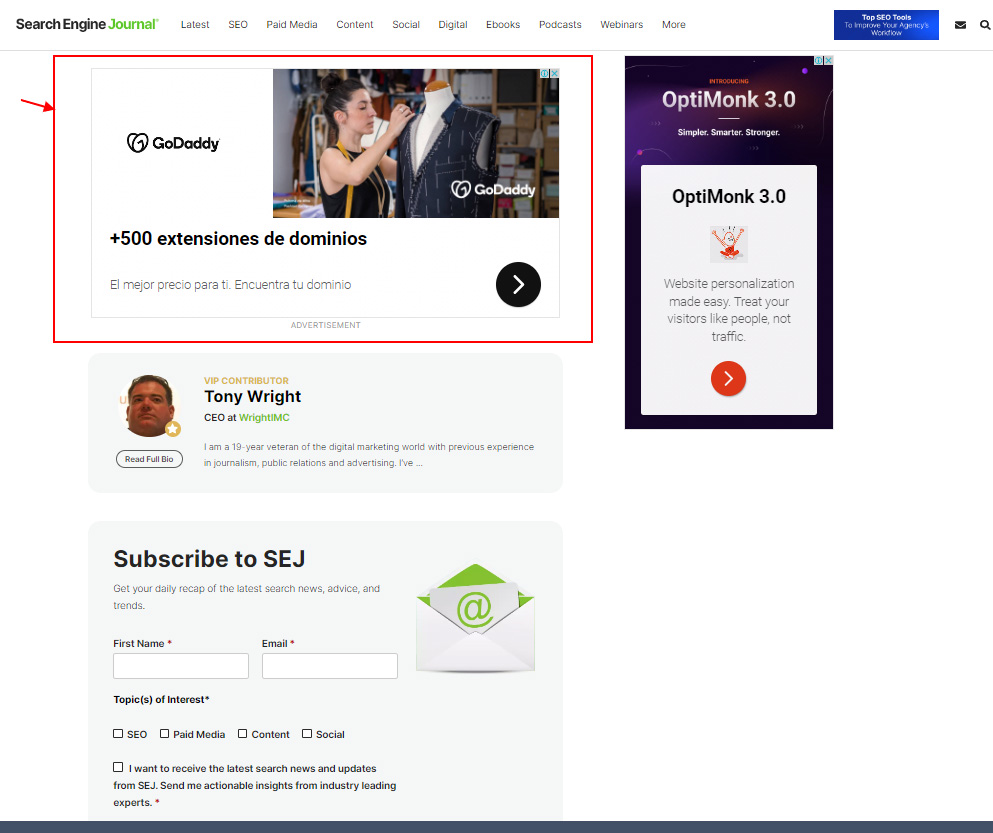Go to Webinars section
This screenshot has width=993, height=833.
pos(621,25)
